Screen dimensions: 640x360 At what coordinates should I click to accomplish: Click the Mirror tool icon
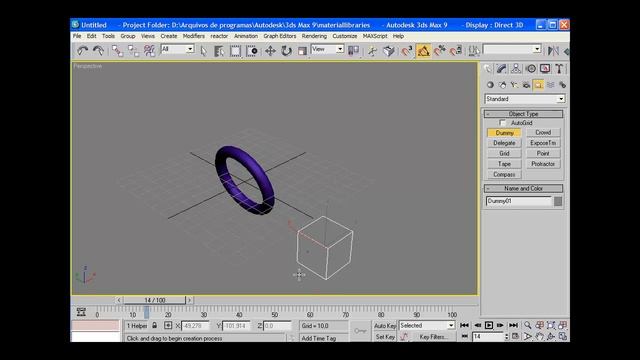[553, 51]
